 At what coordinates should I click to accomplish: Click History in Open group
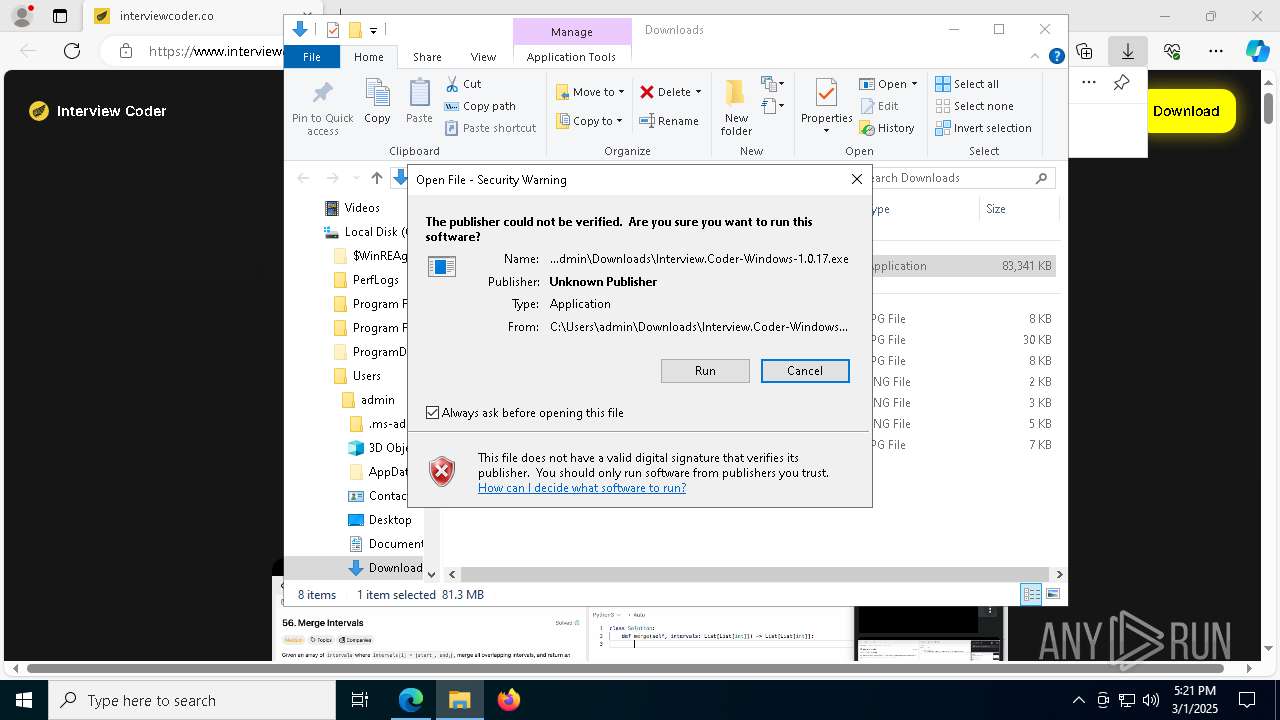(887, 128)
